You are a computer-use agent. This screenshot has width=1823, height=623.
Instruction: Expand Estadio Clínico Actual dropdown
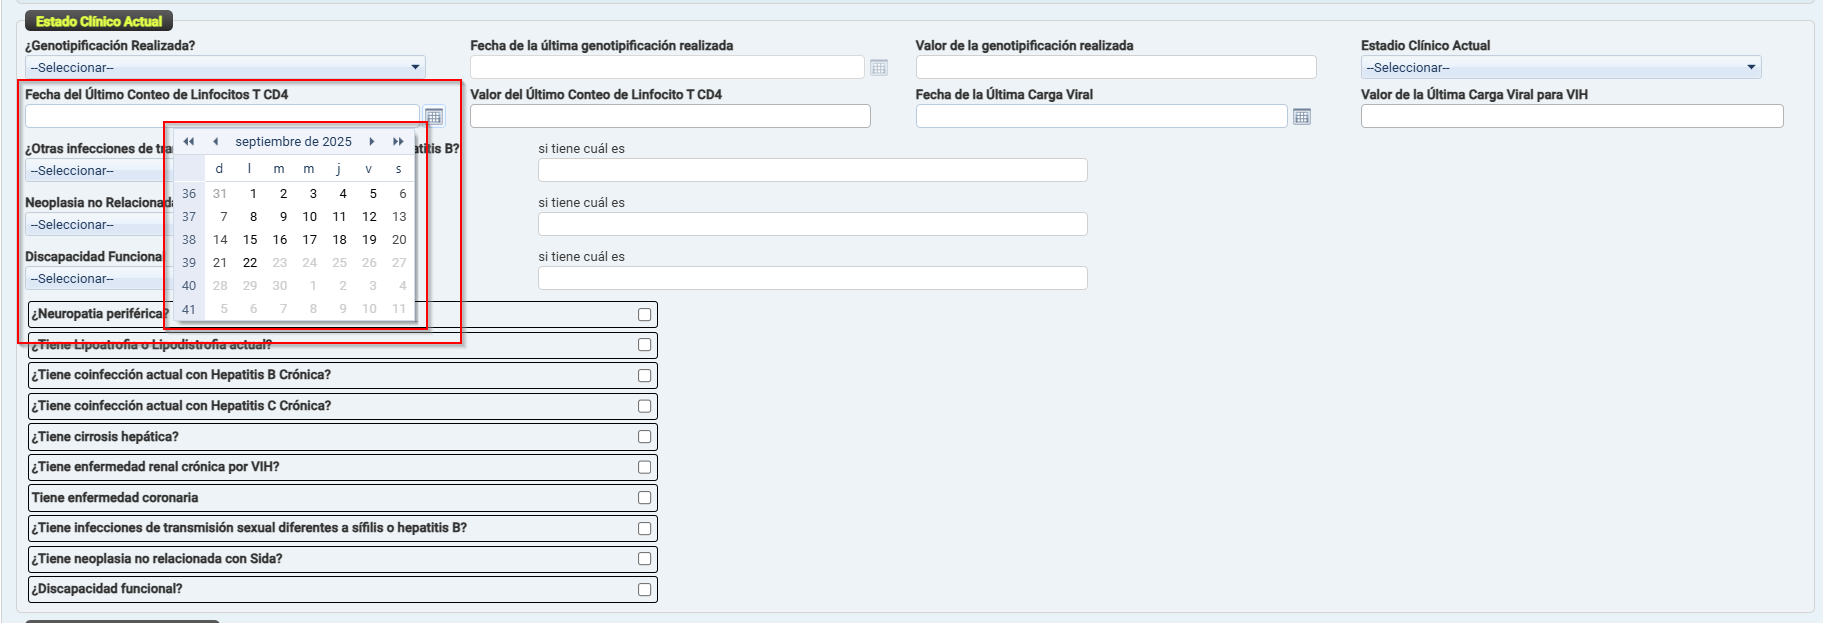[1560, 67]
